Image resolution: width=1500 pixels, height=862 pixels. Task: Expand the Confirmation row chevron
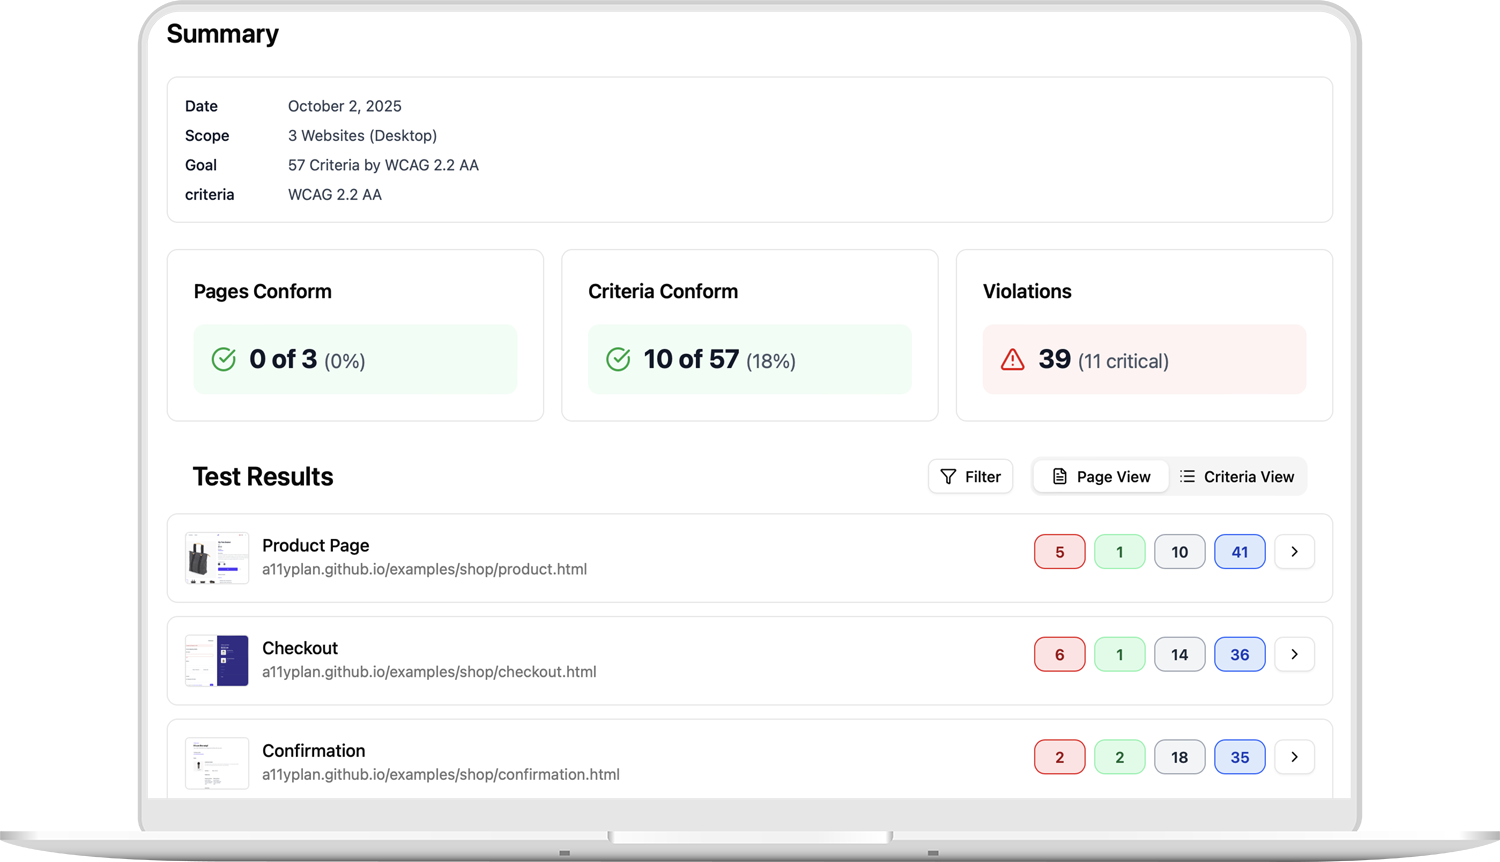point(1294,757)
